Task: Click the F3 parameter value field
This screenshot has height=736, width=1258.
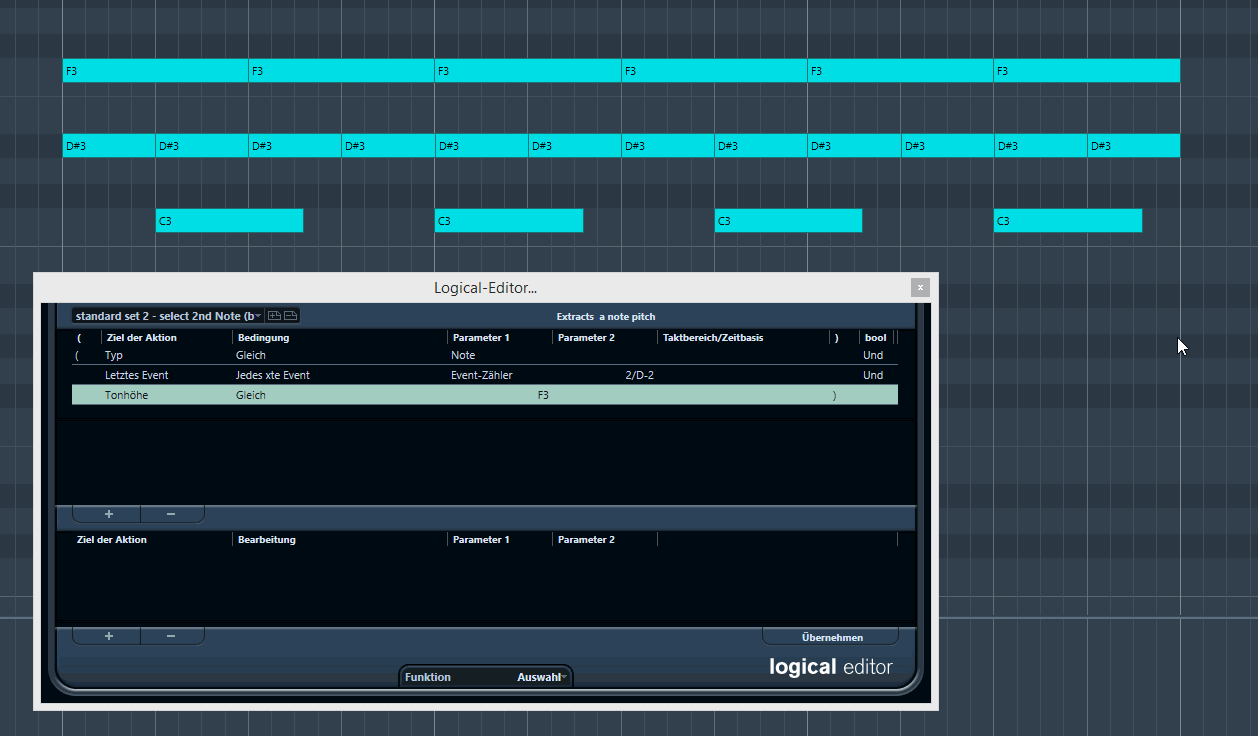Action: tap(543, 395)
